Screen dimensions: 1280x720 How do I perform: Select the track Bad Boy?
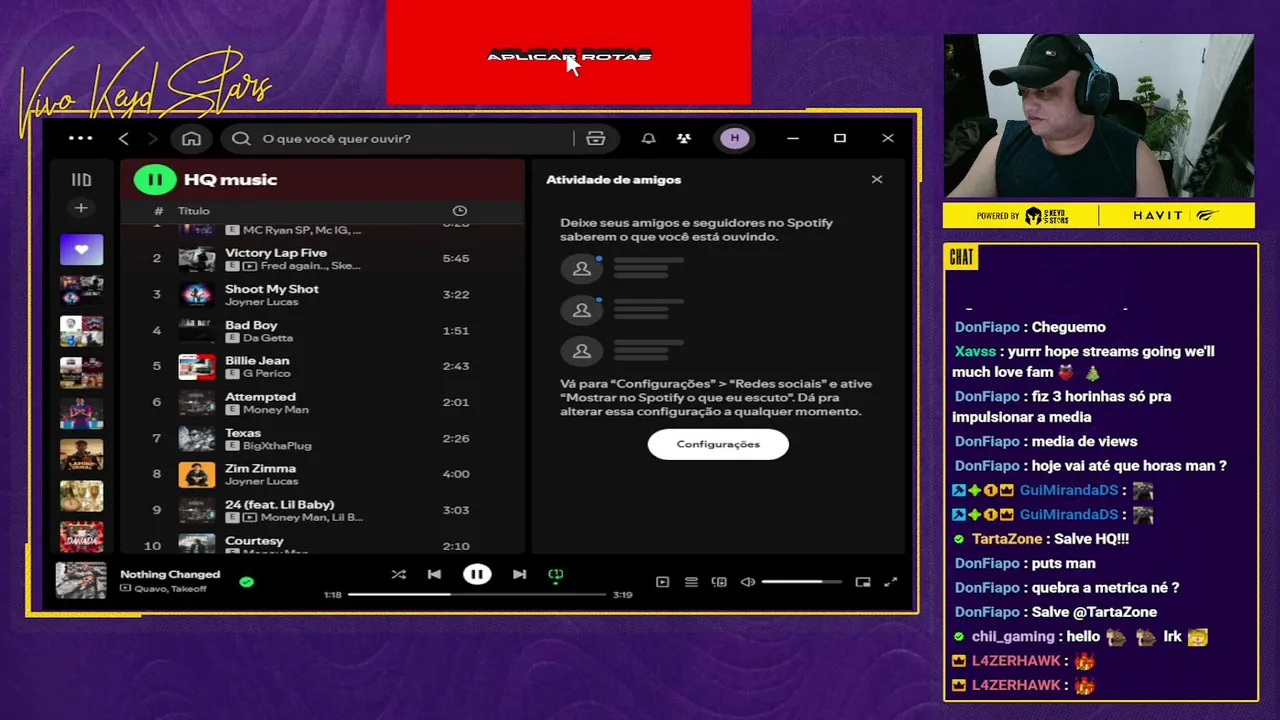(322, 330)
